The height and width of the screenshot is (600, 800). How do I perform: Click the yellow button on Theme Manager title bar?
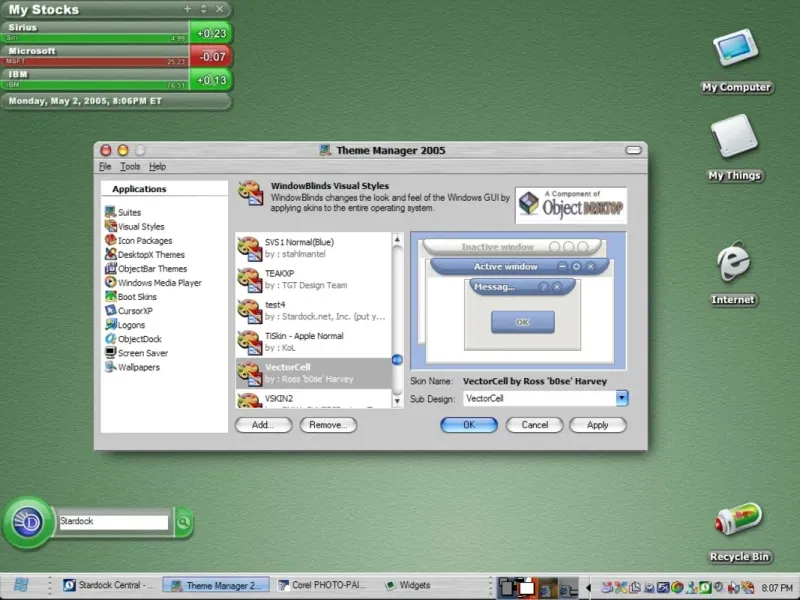click(123, 150)
